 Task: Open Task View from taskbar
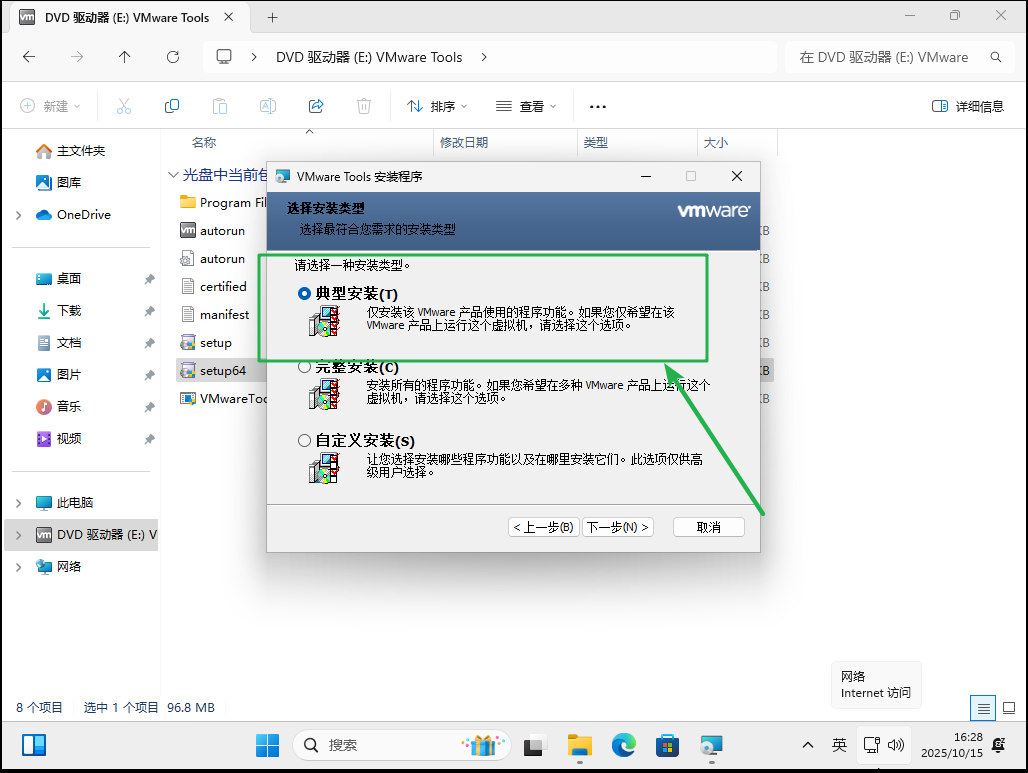click(x=536, y=745)
